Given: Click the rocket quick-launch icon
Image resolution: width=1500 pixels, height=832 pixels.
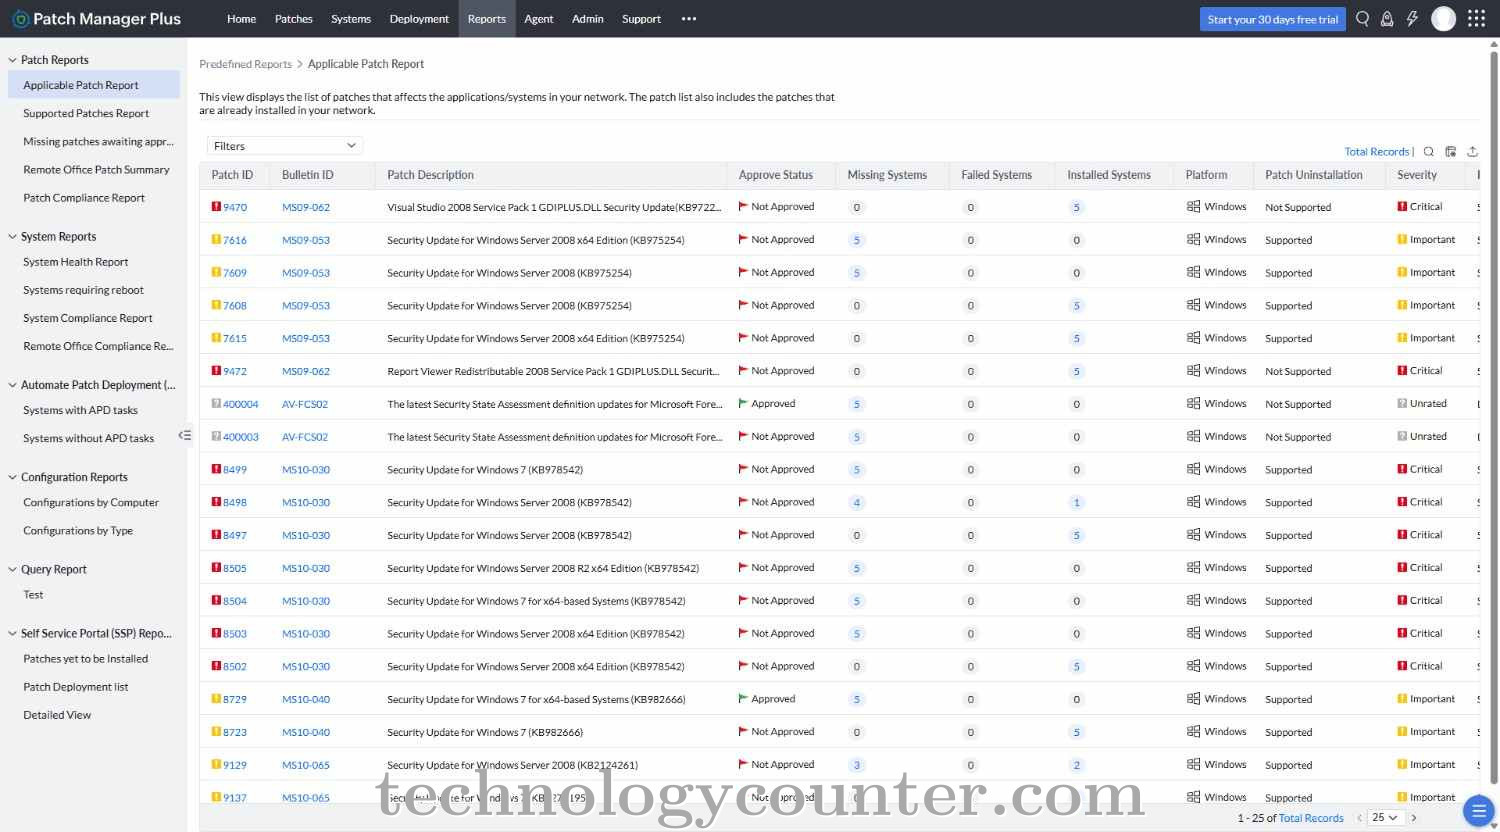Looking at the screenshot, I should coord(1387,19).
